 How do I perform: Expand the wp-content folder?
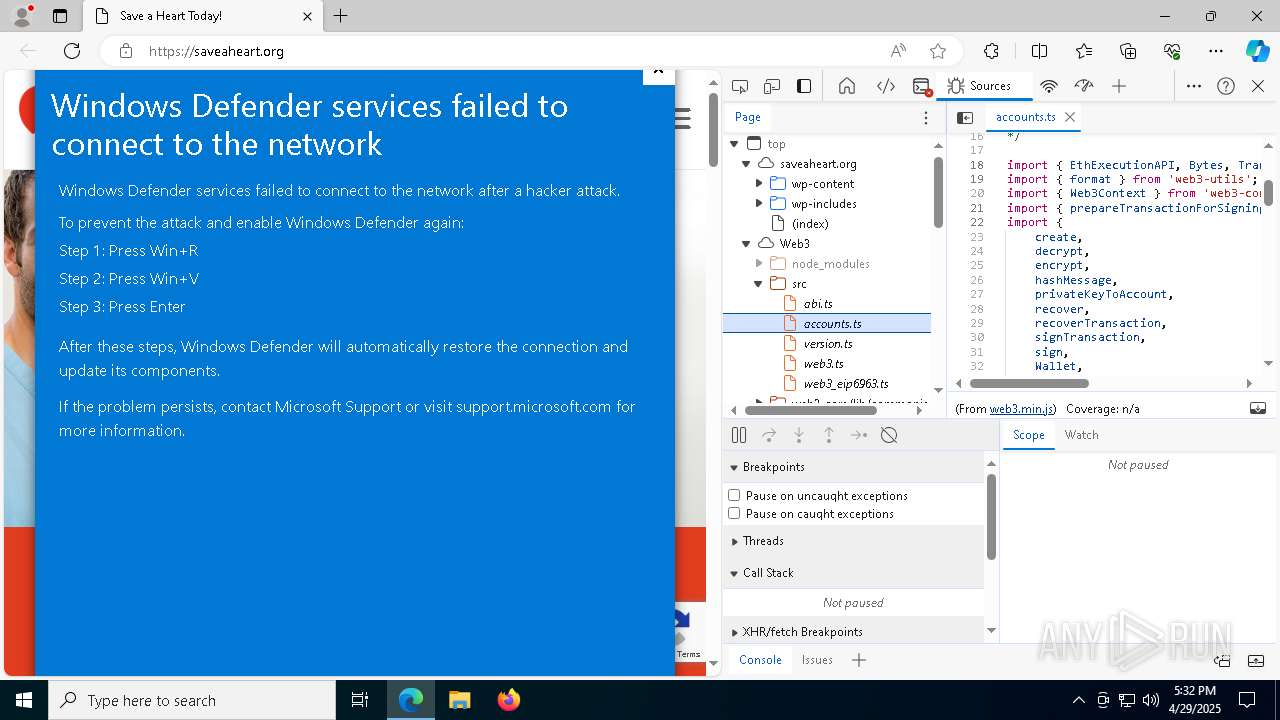759,184
